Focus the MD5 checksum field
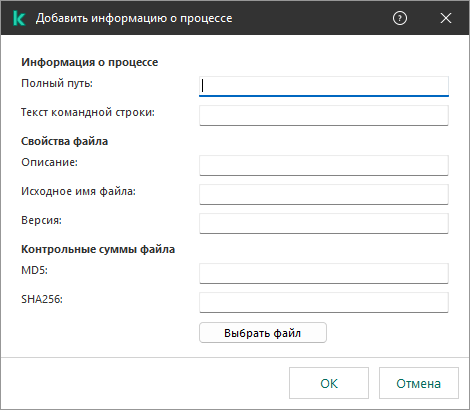470x410 pixels. point(324,273)
